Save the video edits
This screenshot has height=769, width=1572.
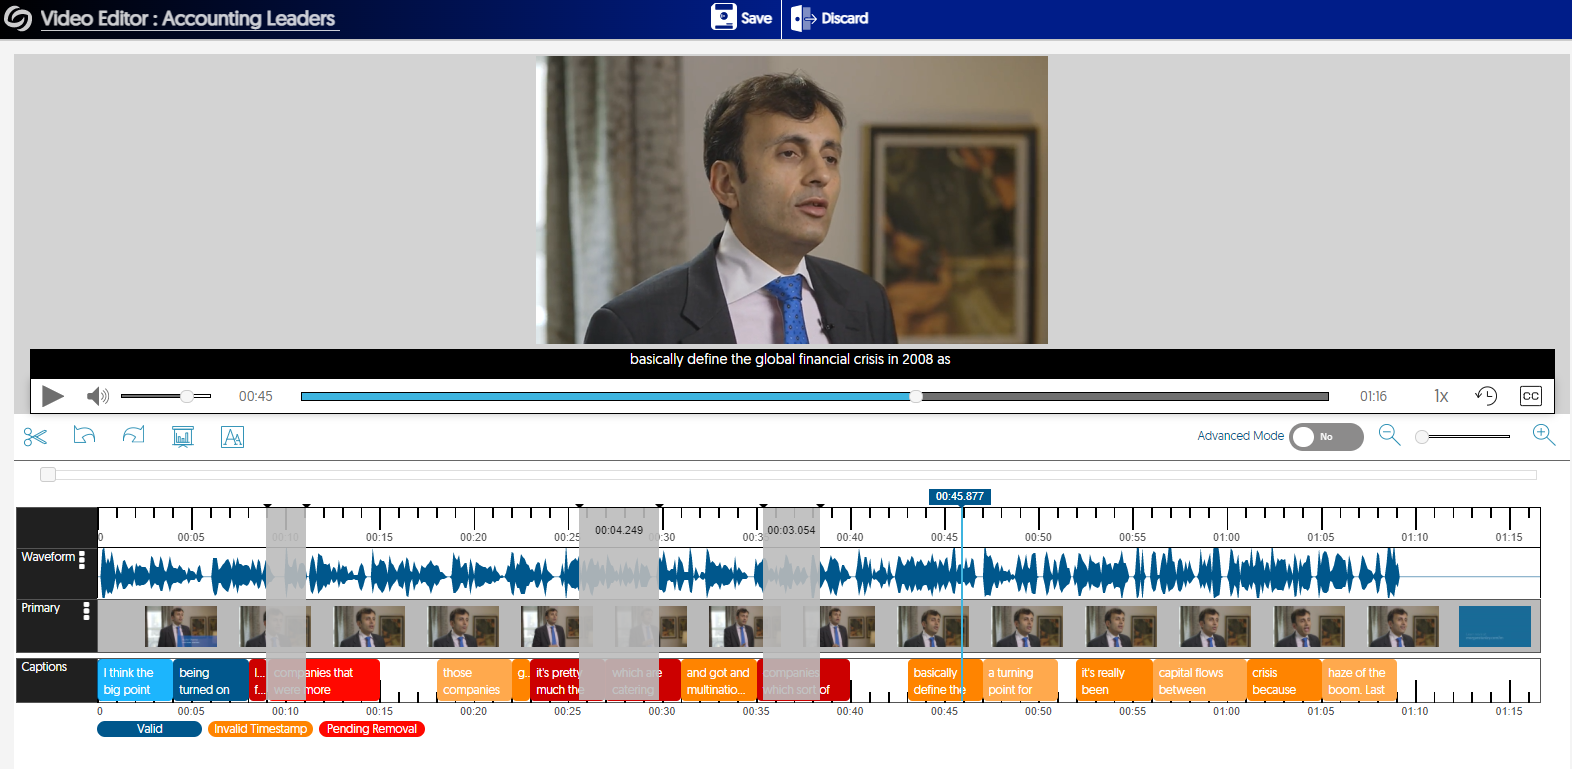pos(741,18)
